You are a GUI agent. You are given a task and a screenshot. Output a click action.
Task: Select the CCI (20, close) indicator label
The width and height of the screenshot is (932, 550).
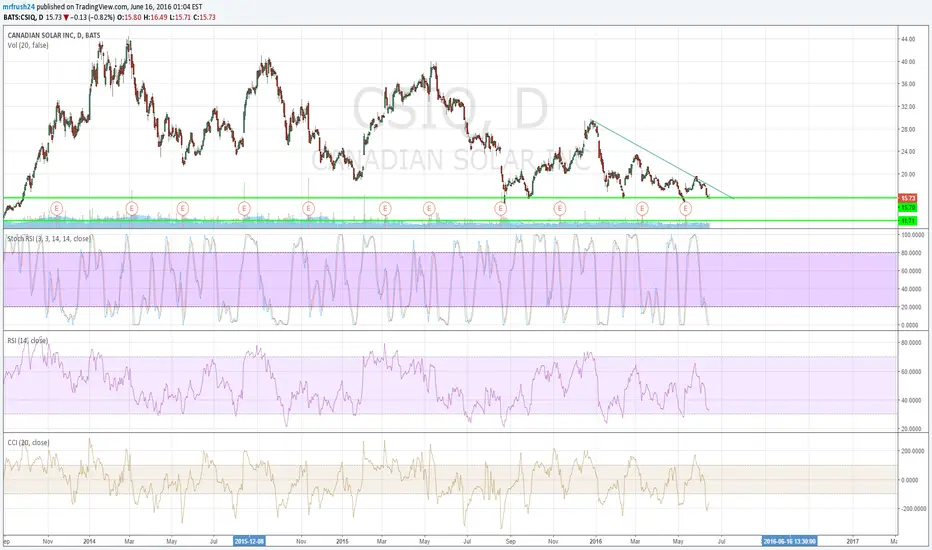coord(29,443)
